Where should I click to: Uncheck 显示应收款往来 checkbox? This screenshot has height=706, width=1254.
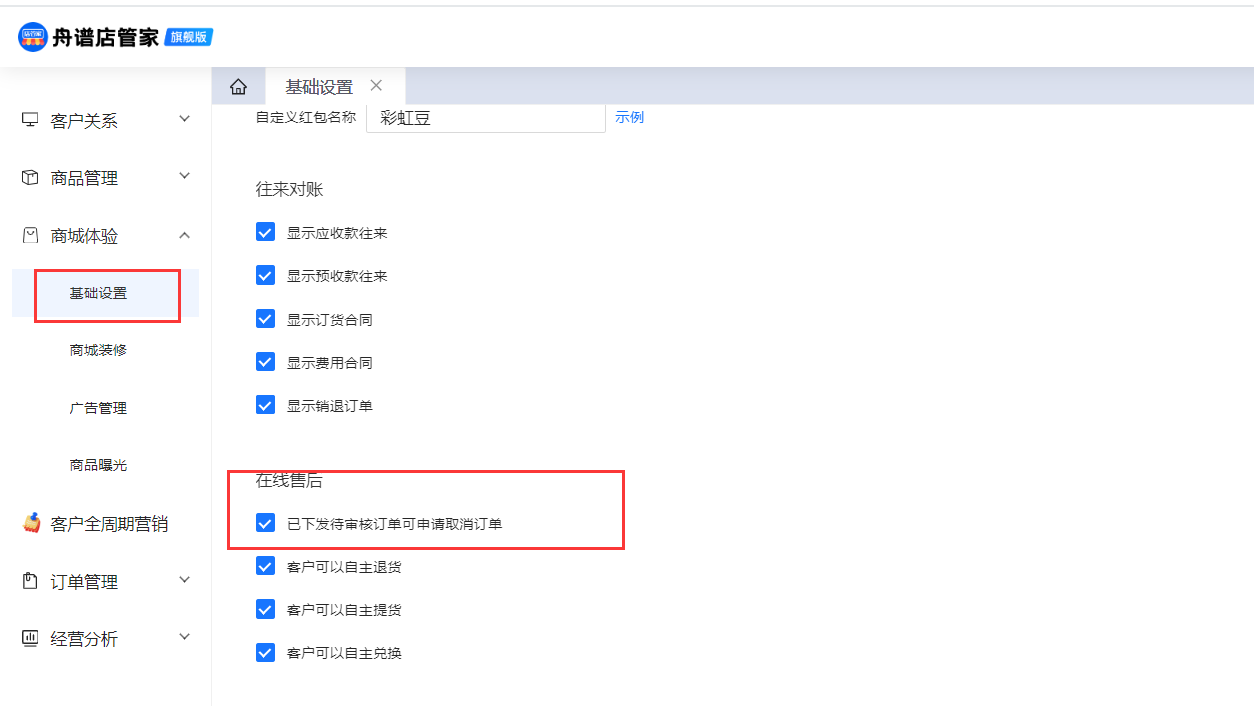coord(265,232)
